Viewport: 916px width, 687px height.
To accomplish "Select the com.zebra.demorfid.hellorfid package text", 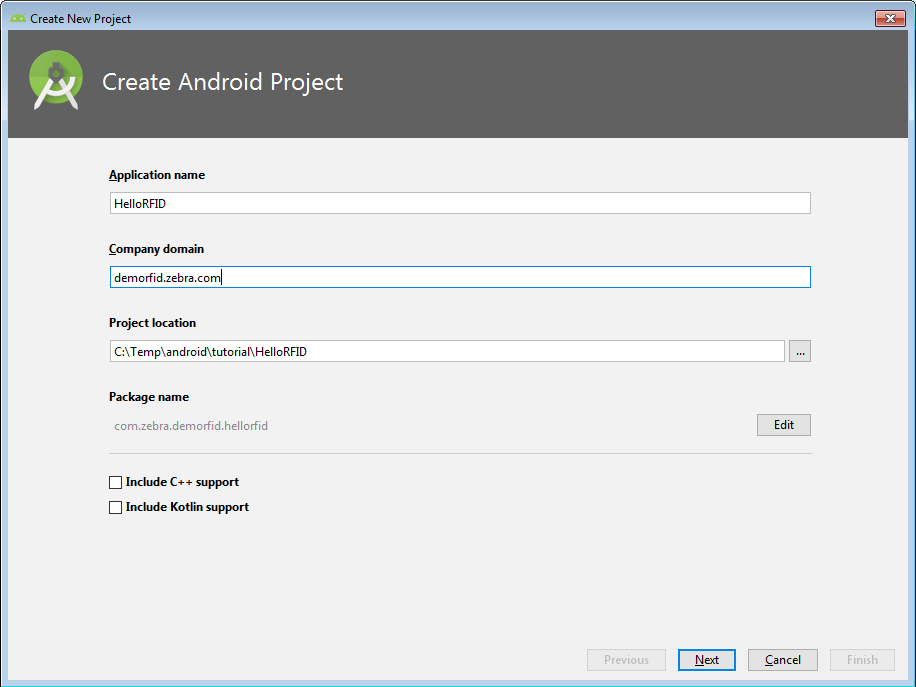I will pos(191,425).
